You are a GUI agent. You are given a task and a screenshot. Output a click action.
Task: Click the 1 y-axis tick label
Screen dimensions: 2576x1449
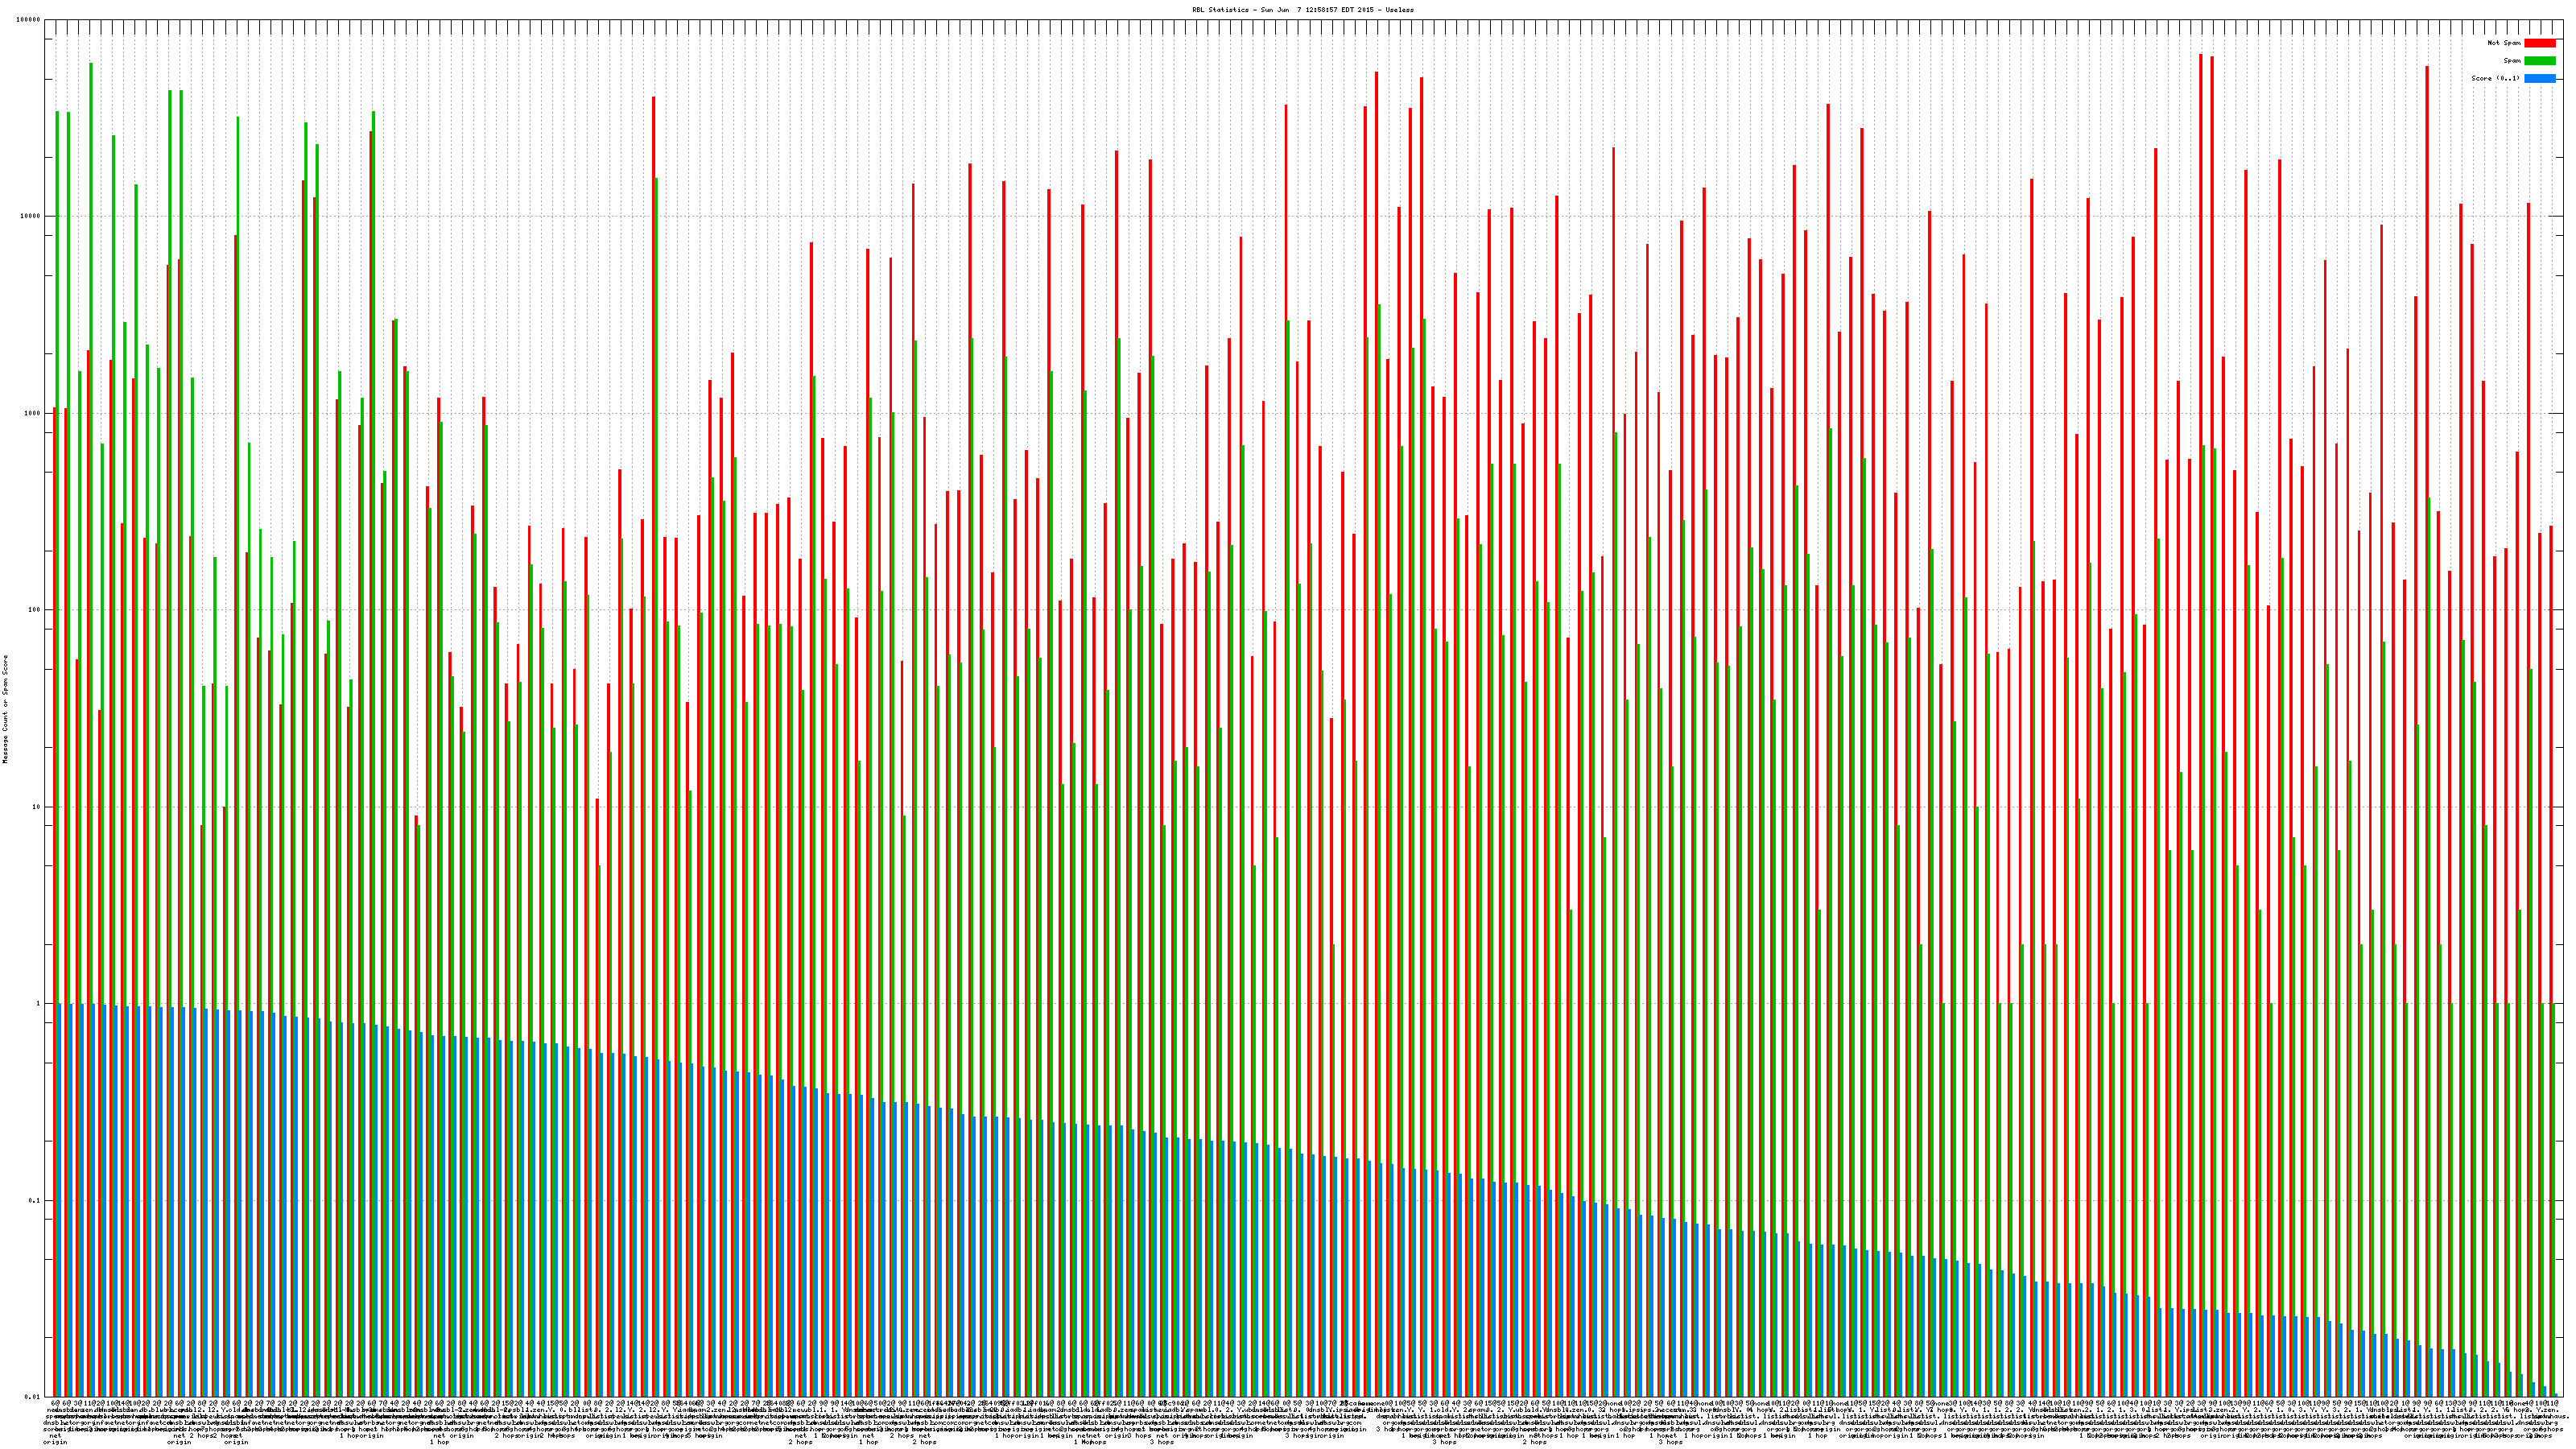tap(39, 1003)
